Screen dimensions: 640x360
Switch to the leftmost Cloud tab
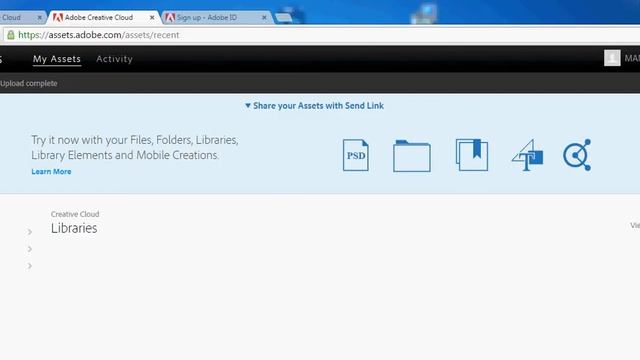[22, 18]
